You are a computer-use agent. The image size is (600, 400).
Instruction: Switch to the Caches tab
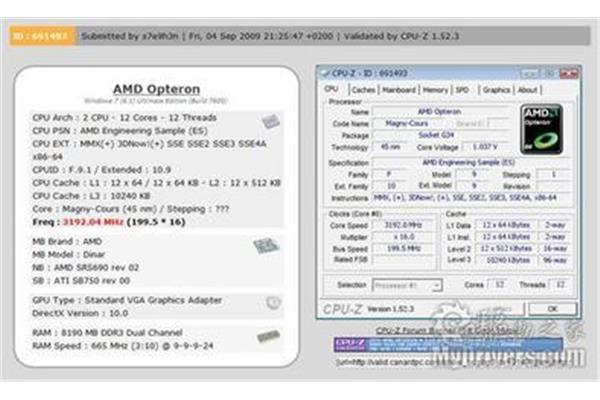[x=363, y=90]
